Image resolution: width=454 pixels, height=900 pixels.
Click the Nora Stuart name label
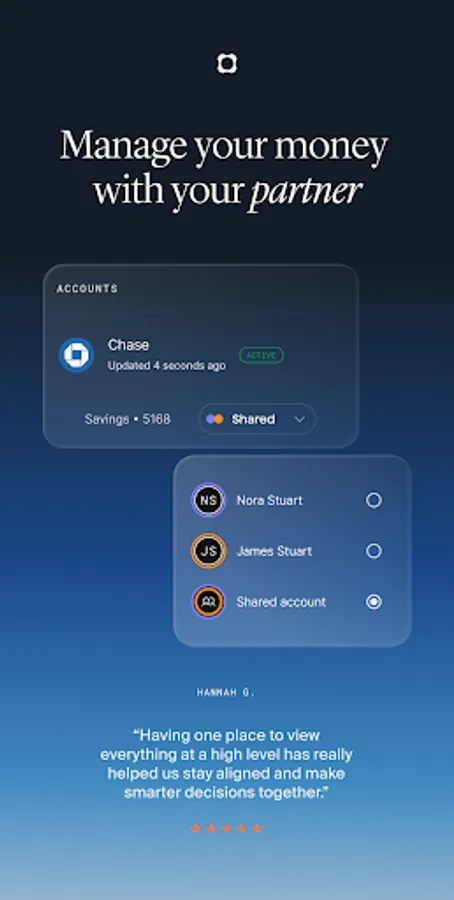tap(270, 500)
